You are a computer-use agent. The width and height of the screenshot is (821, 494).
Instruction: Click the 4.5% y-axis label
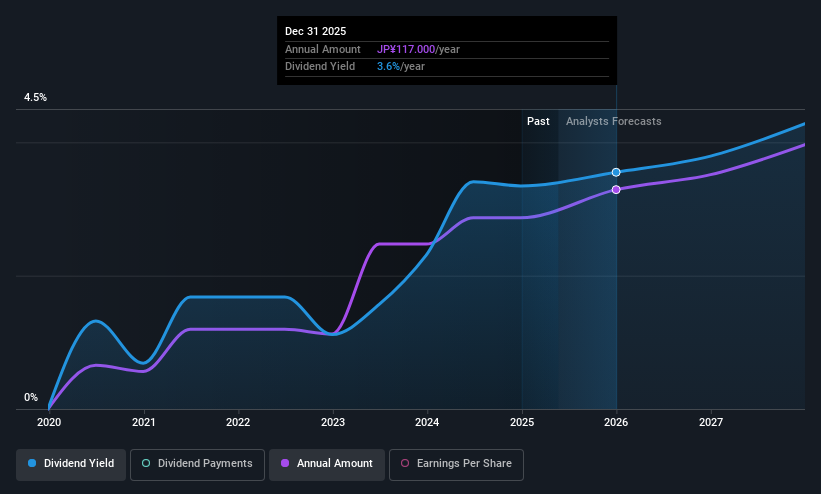click(35, 97)
